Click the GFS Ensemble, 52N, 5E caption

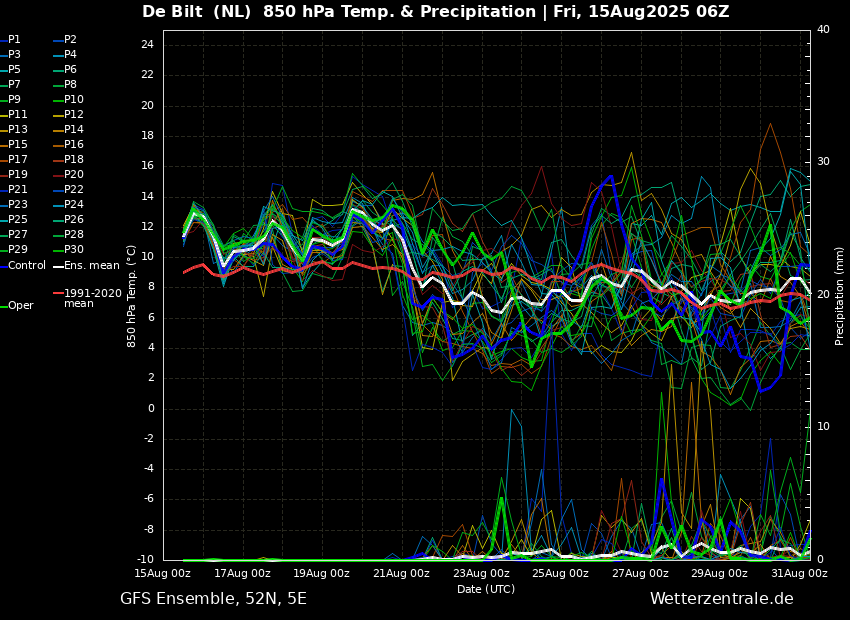pos(213,599)
